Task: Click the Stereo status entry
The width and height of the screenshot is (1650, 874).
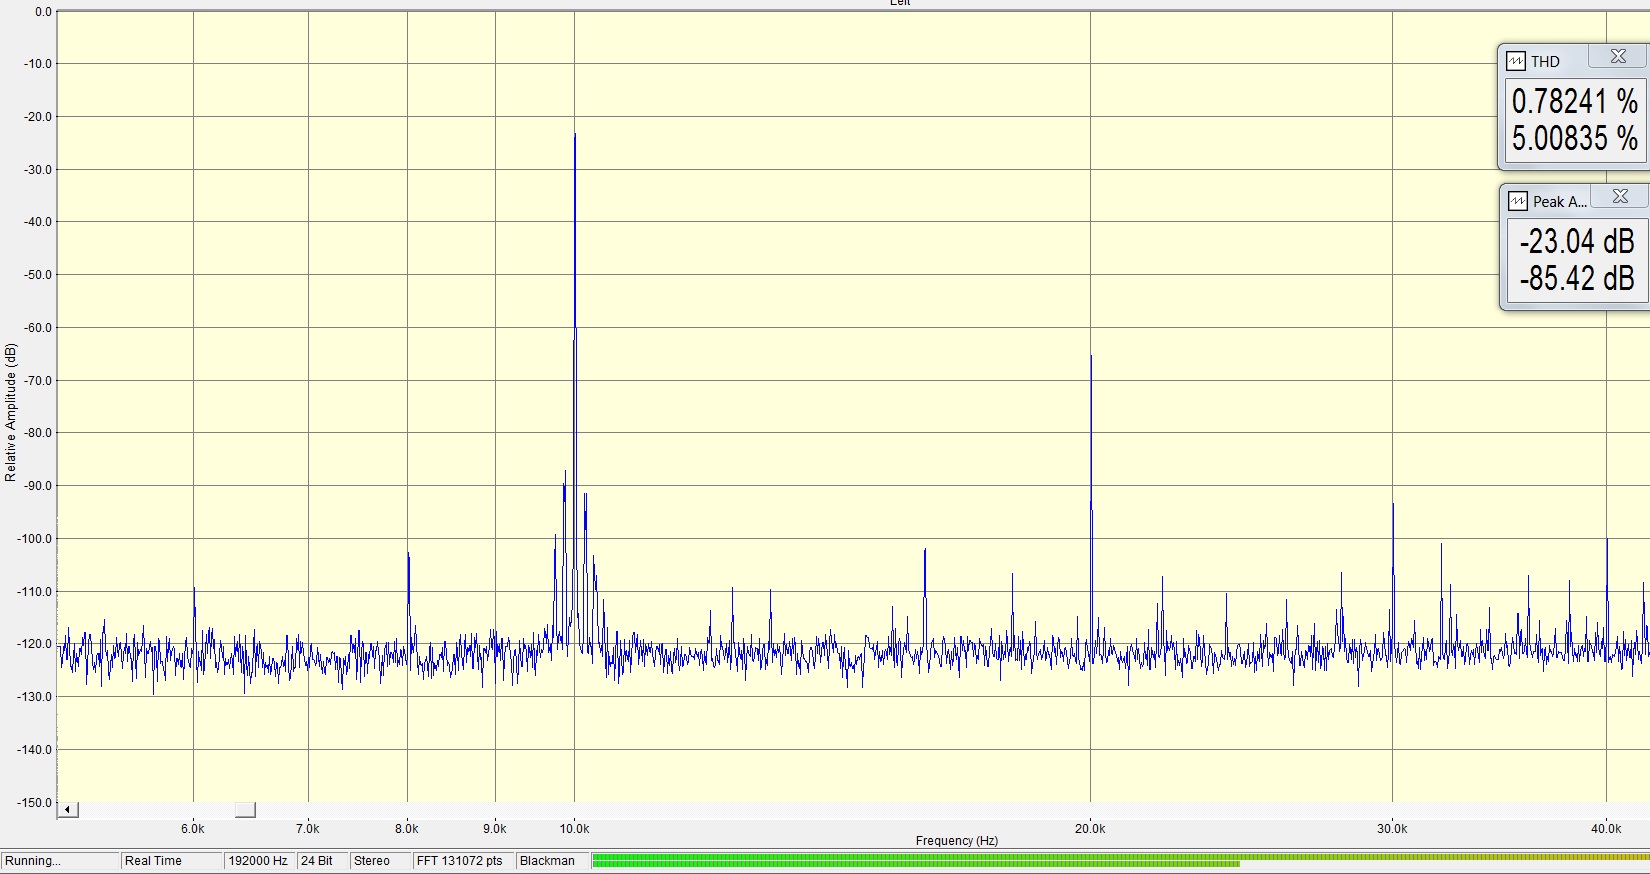Action: (x=379, y=861)
